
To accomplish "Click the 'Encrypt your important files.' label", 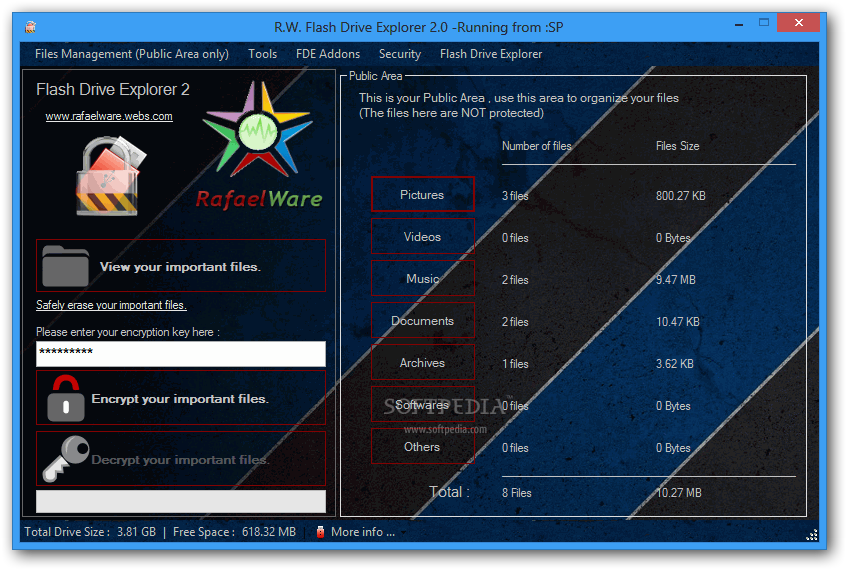I will [x=180, y=399].
